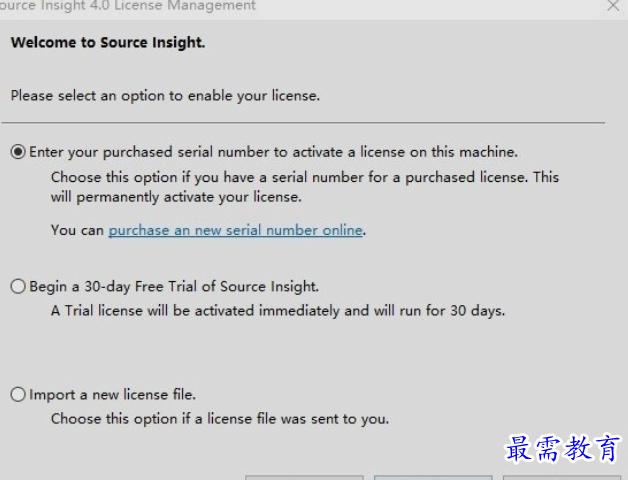Click the horizontal separator line under the instructions
Screen dimensions: 628x480
click(x=303, y=123)
